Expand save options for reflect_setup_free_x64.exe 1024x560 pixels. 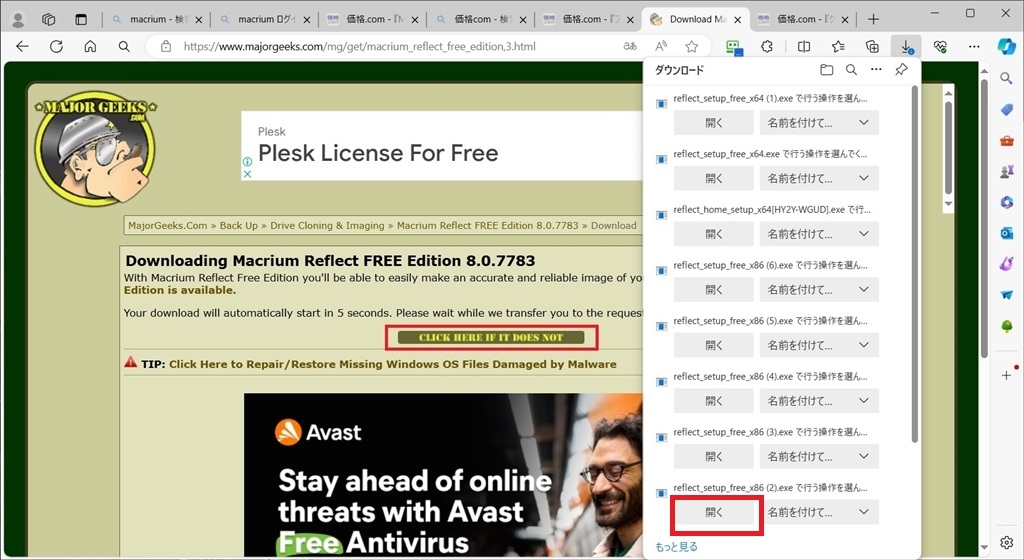coord(864,178)
